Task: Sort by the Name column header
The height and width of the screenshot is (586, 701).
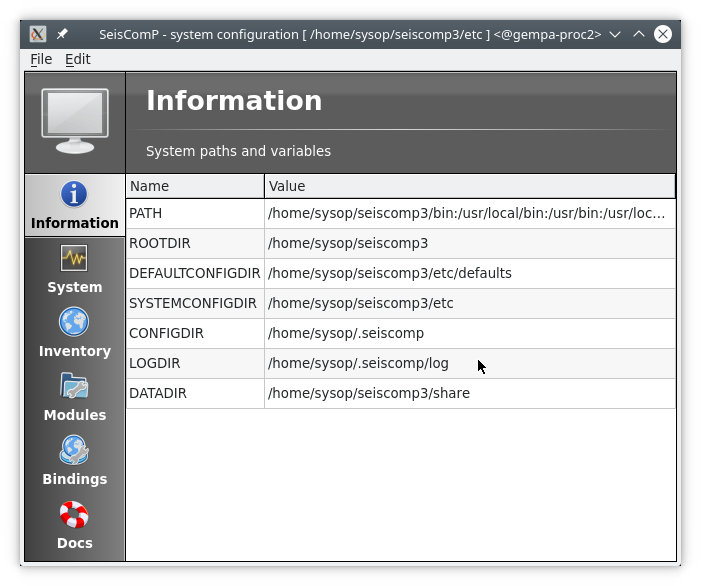Action: pyautogui.click(x=195, y=186)
